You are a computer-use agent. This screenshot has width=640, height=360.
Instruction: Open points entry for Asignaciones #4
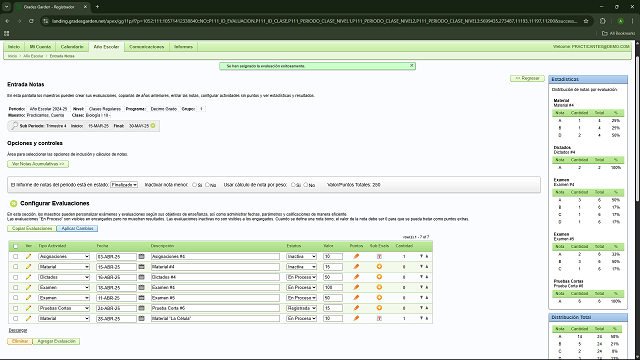point(356,256)
